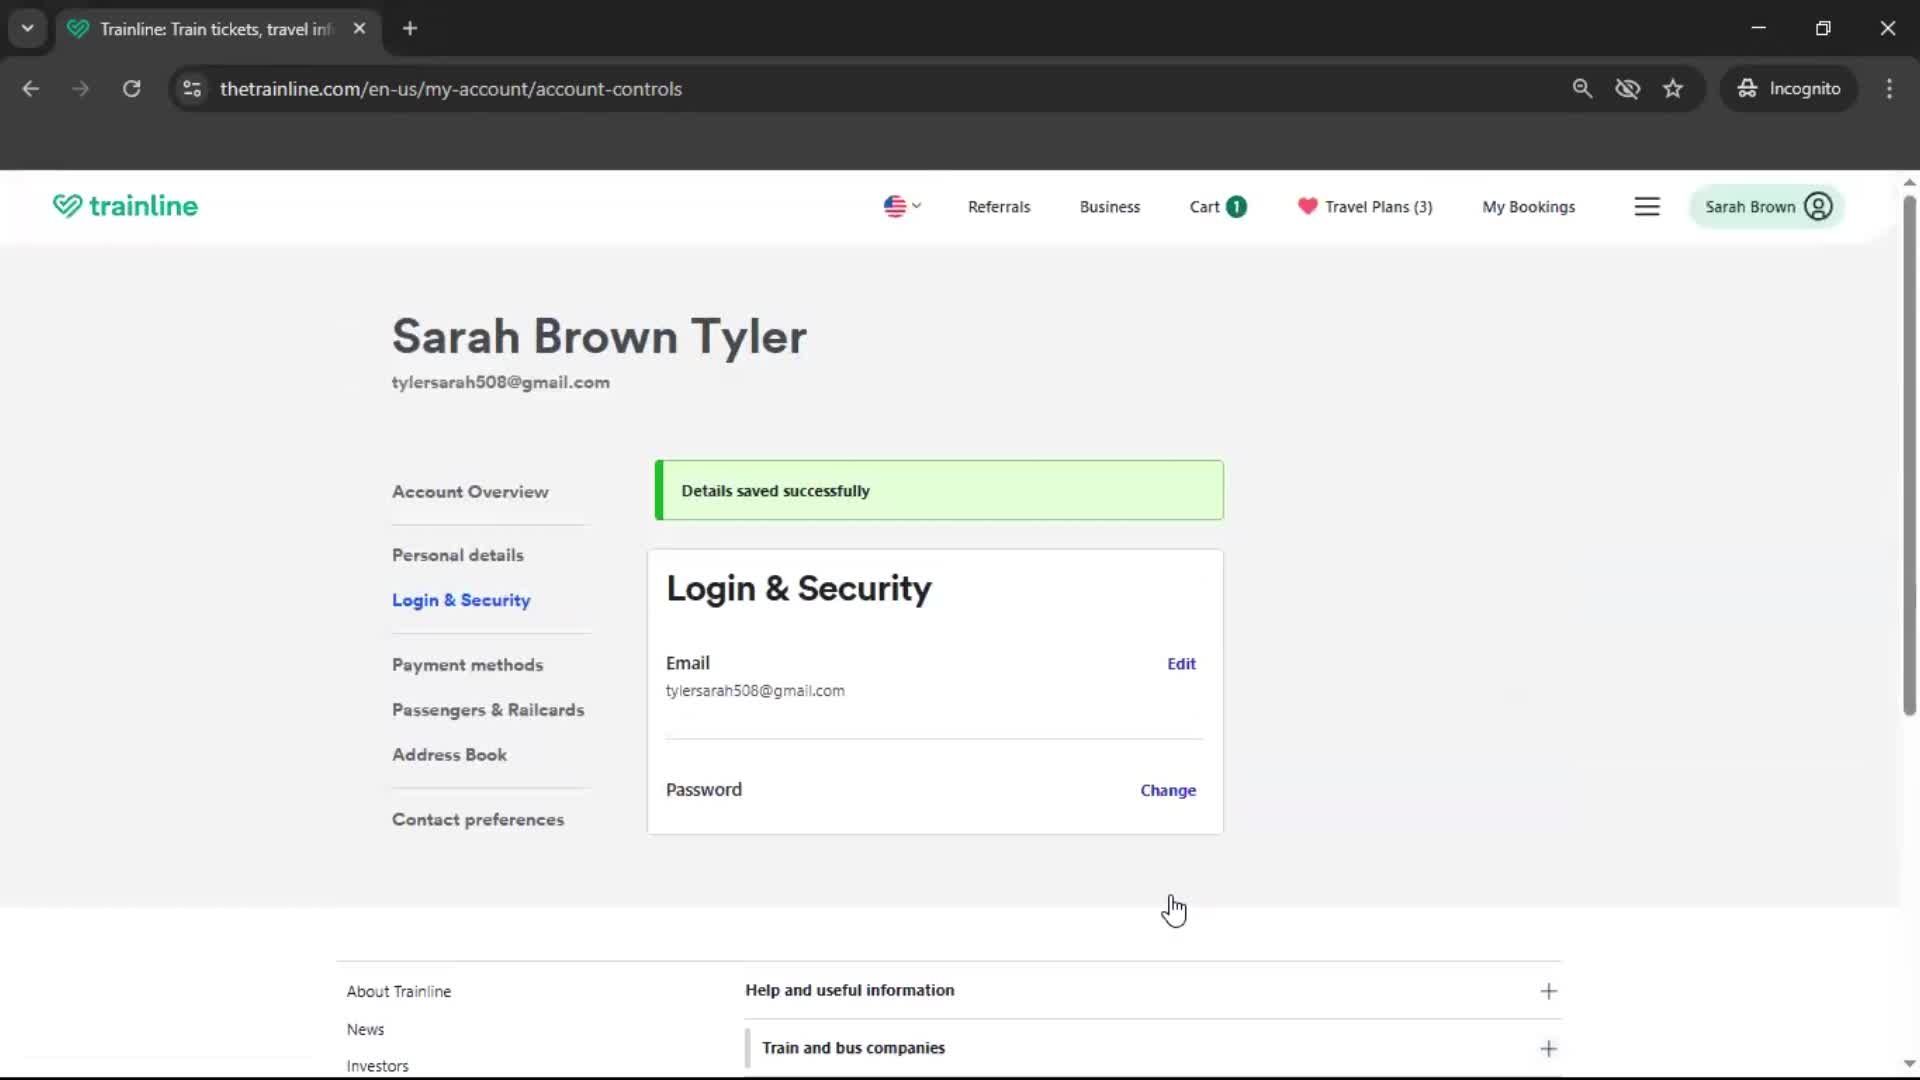Open the cart with one item
Viewport: 1920px width, 1080px height.
[x=1216, y=206]
